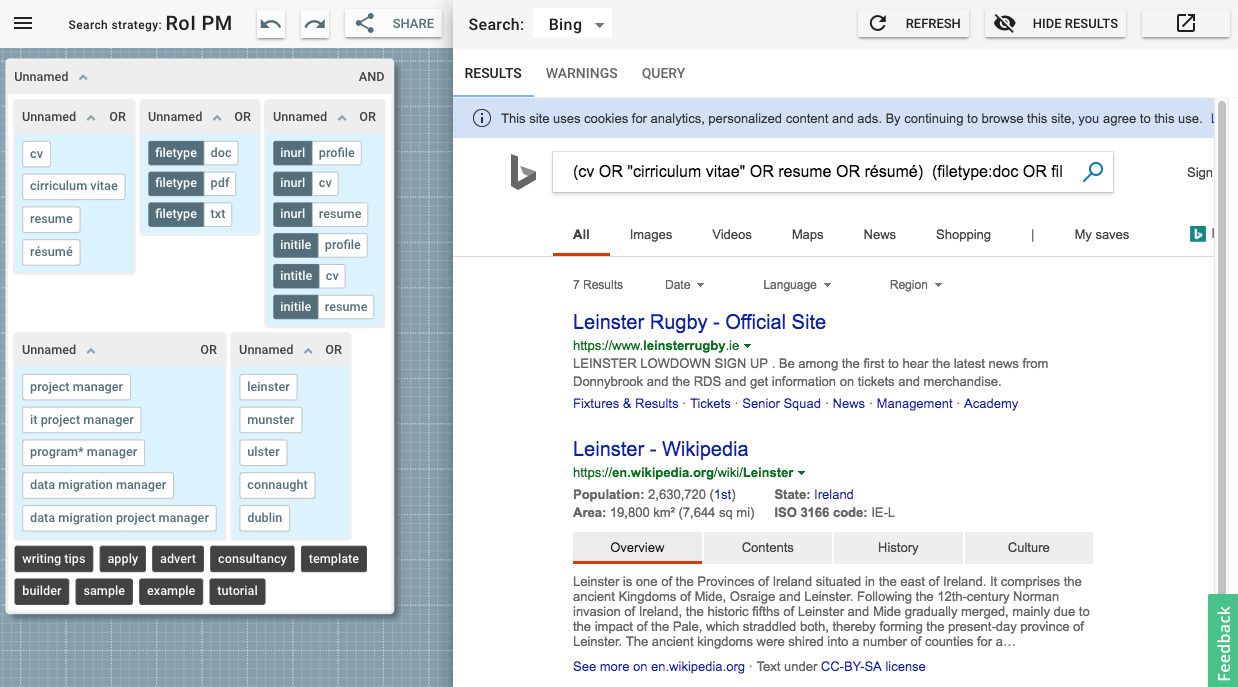1238x687 pixels.
Task: Open the CC-BY-SA license link
Action: (873, 666)
